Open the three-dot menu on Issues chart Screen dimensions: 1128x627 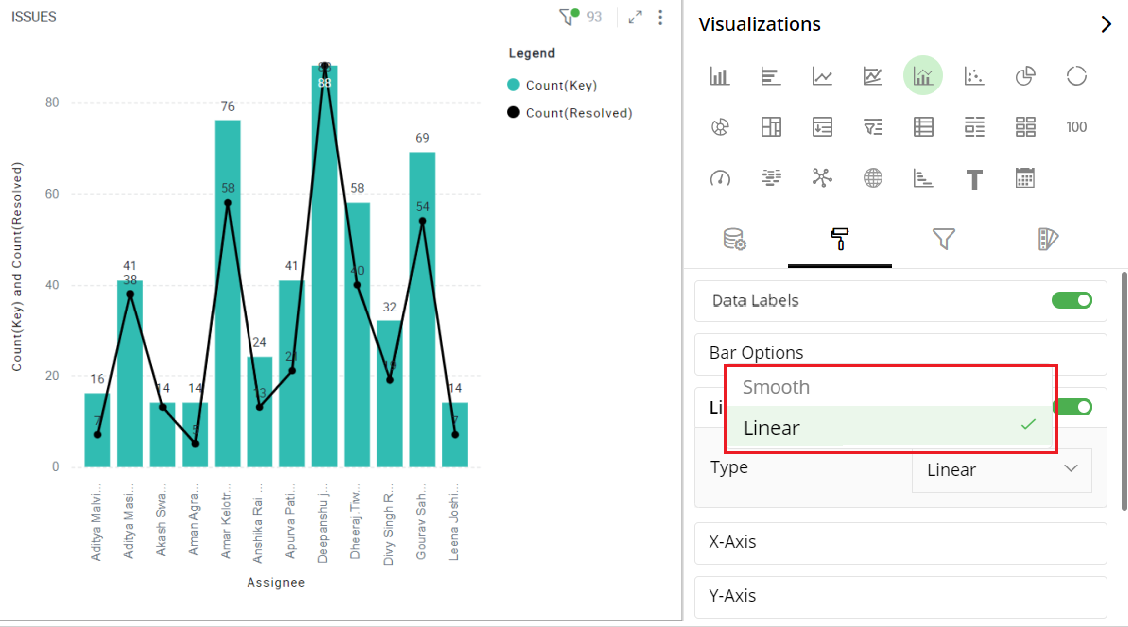[660, 17]
